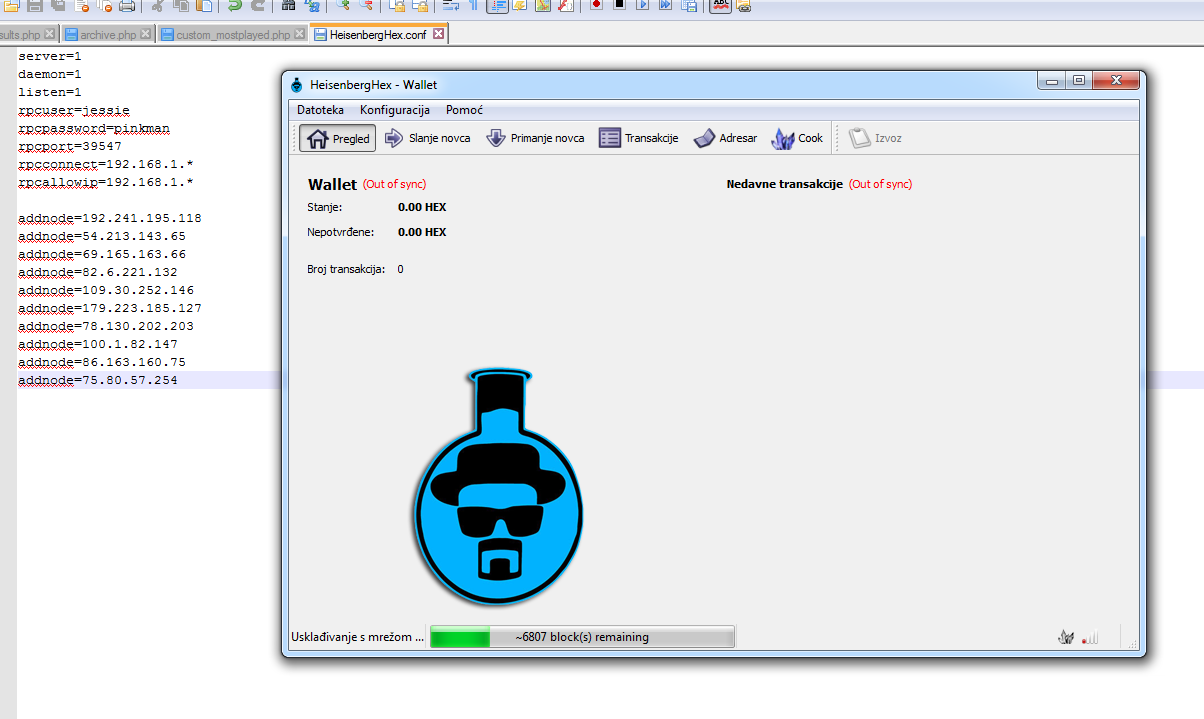Click the Nedavne transakcije heading
This screenshot has height=719, width=1204.
(x=785, y=184)
